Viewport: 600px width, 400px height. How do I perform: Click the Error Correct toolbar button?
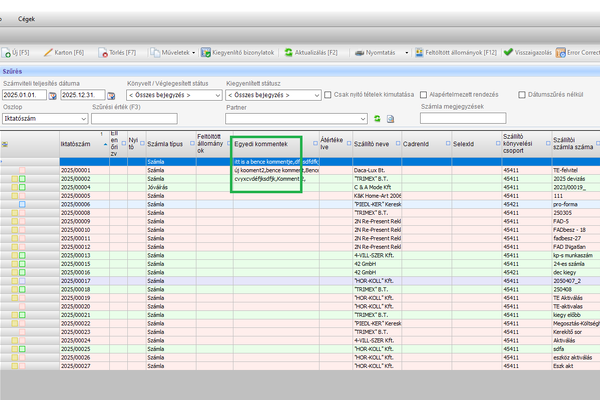click(578, 52)
